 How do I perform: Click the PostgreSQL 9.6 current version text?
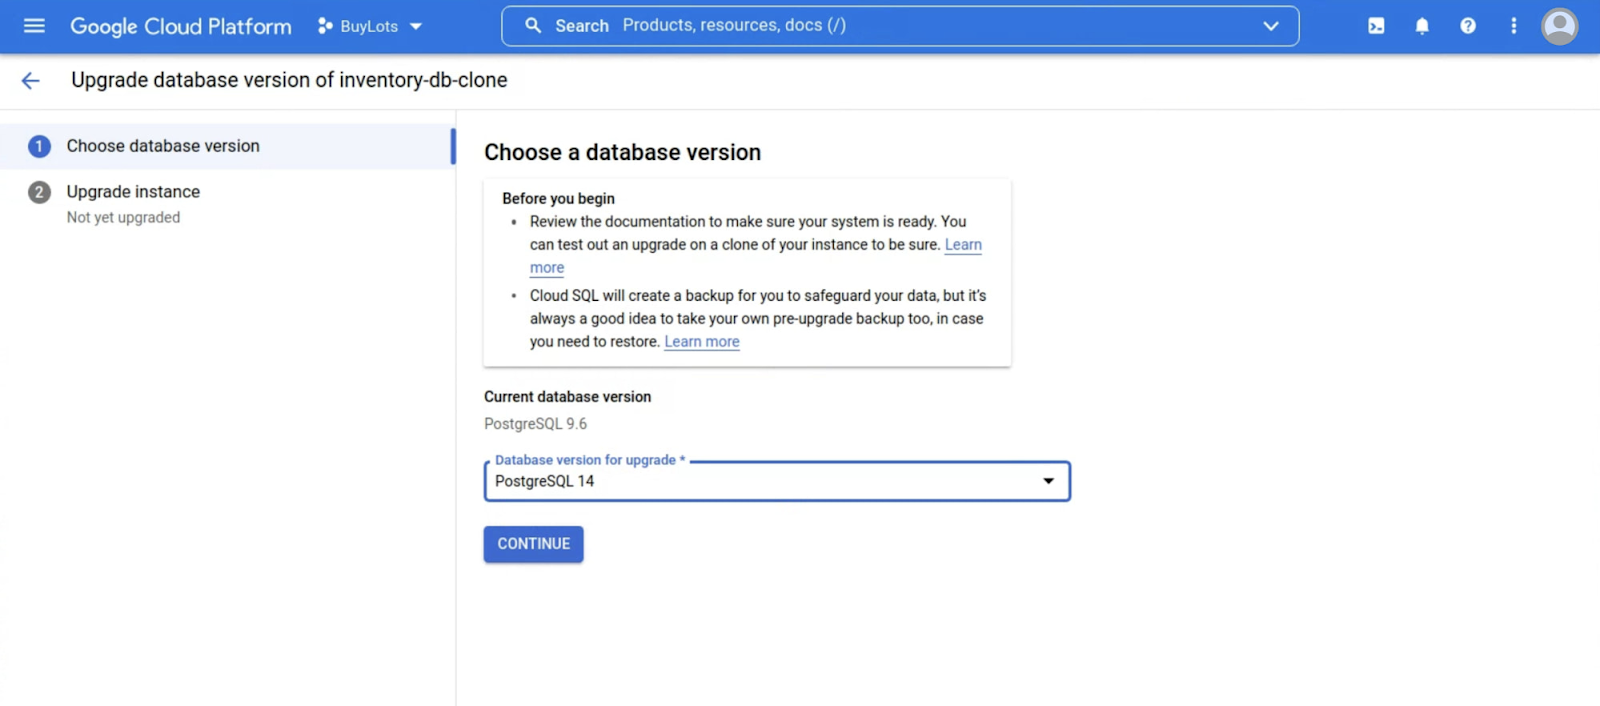point(535,424)
